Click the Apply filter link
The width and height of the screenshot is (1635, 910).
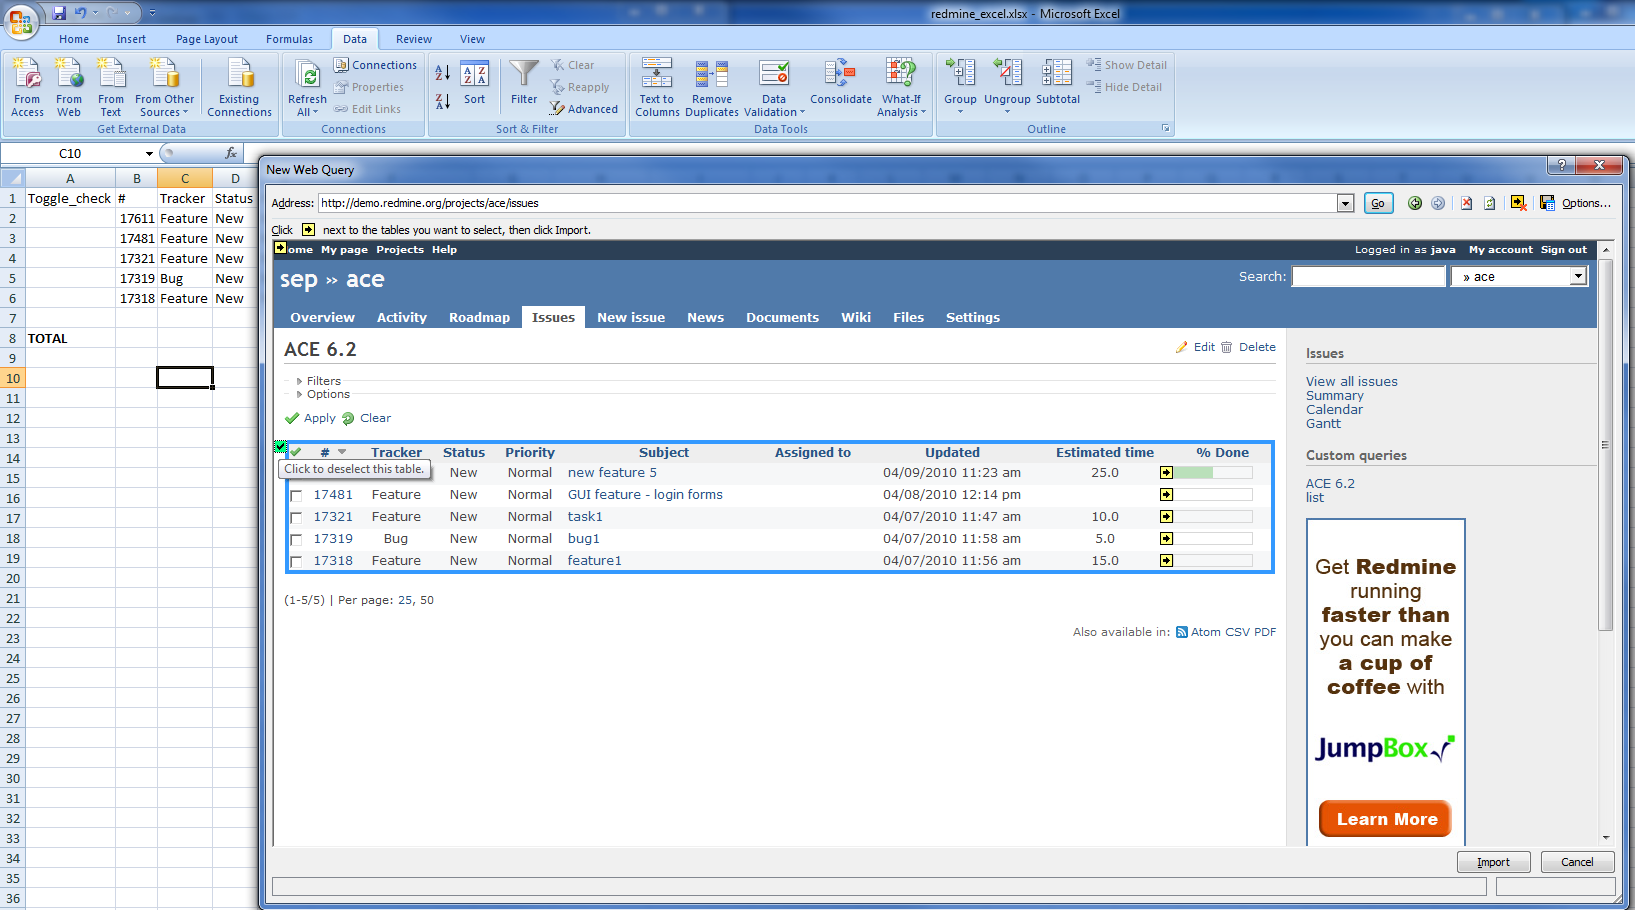[310, 418]
